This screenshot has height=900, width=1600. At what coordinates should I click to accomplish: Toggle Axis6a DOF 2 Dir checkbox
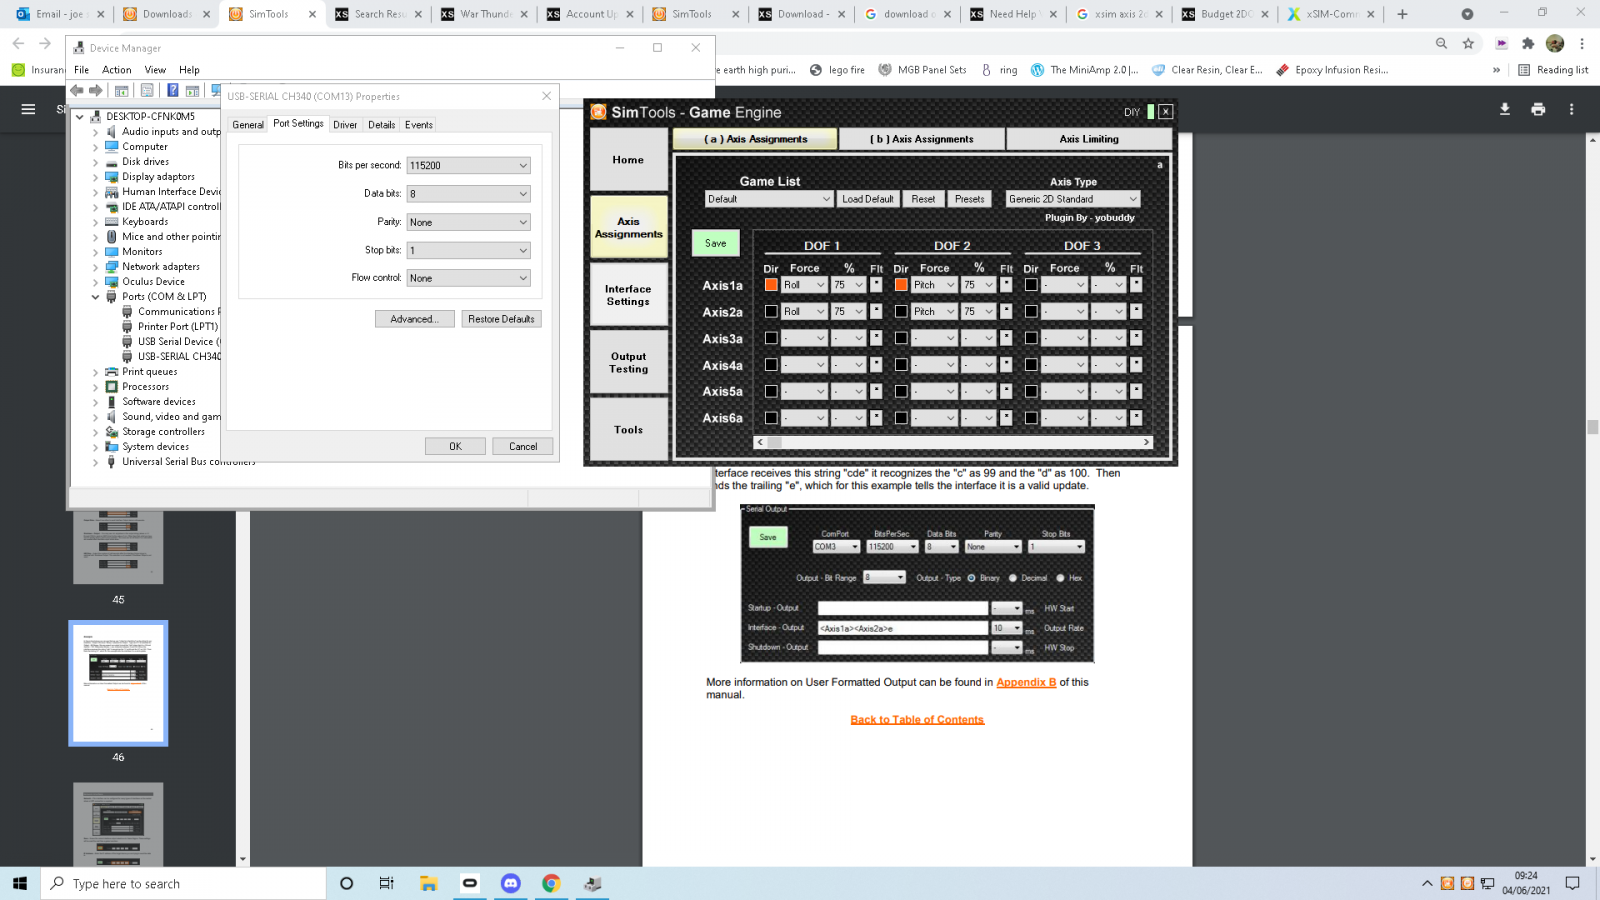pyautogui.click(x=901, y=418)
